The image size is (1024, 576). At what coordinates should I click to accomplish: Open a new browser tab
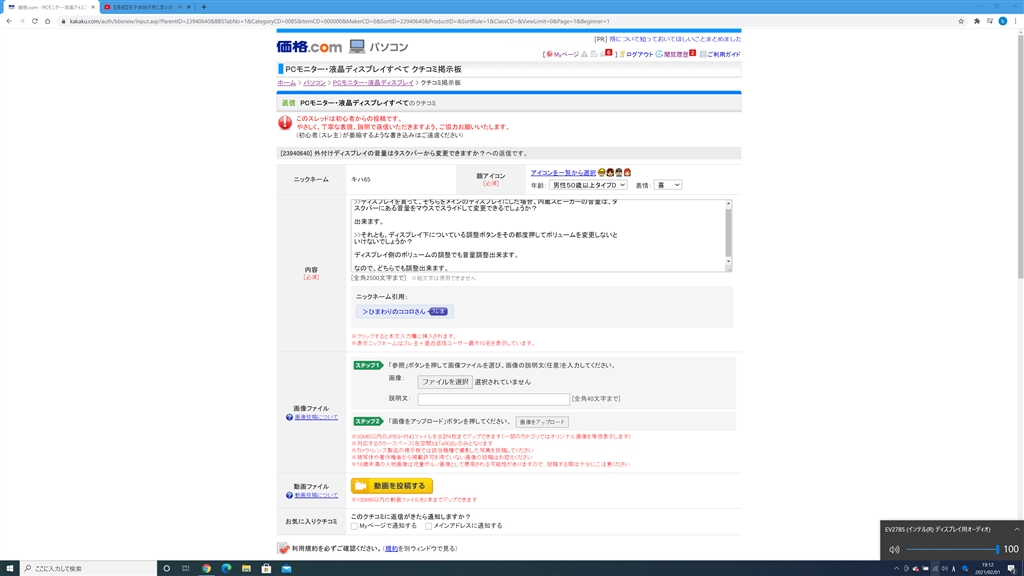(x=204, y=7)
